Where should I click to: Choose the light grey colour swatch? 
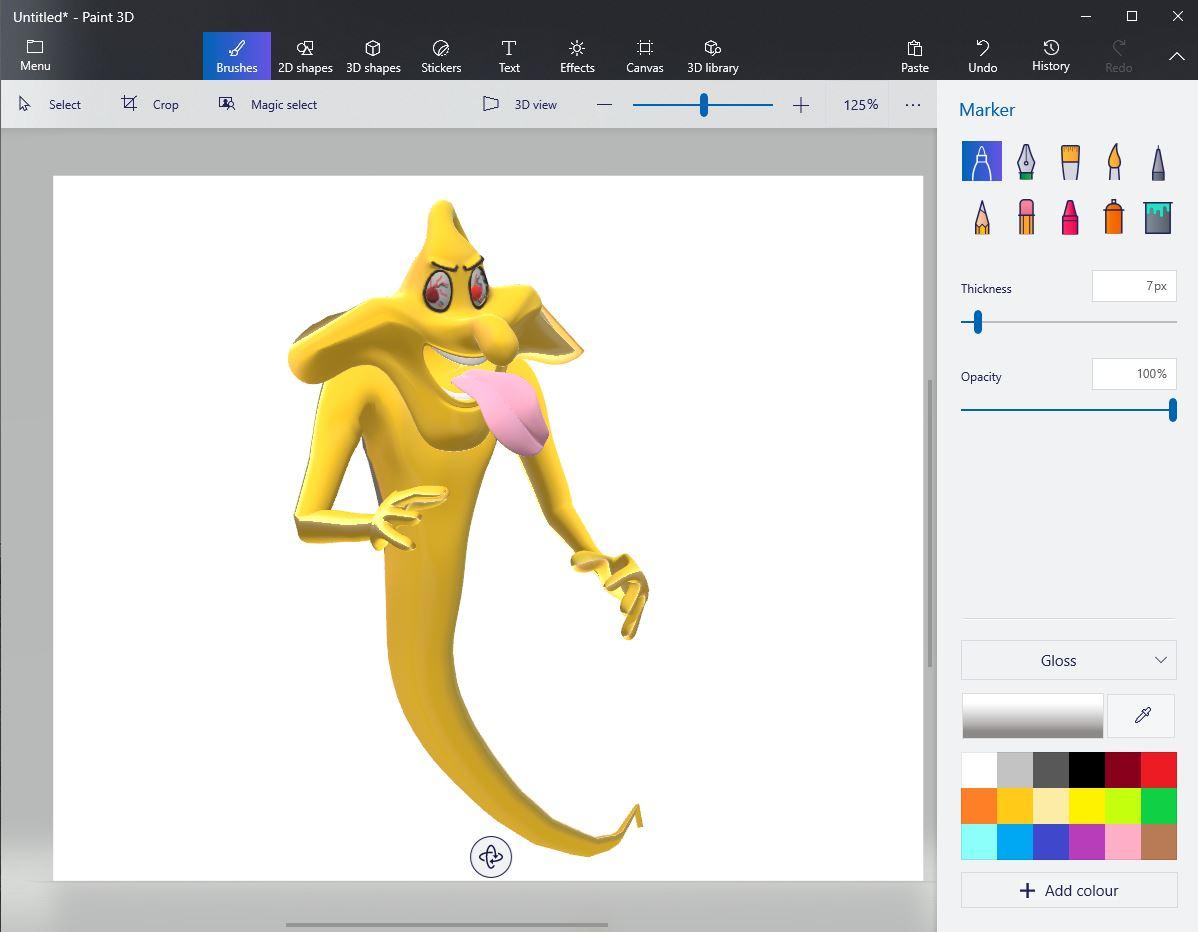[1015, 770]
